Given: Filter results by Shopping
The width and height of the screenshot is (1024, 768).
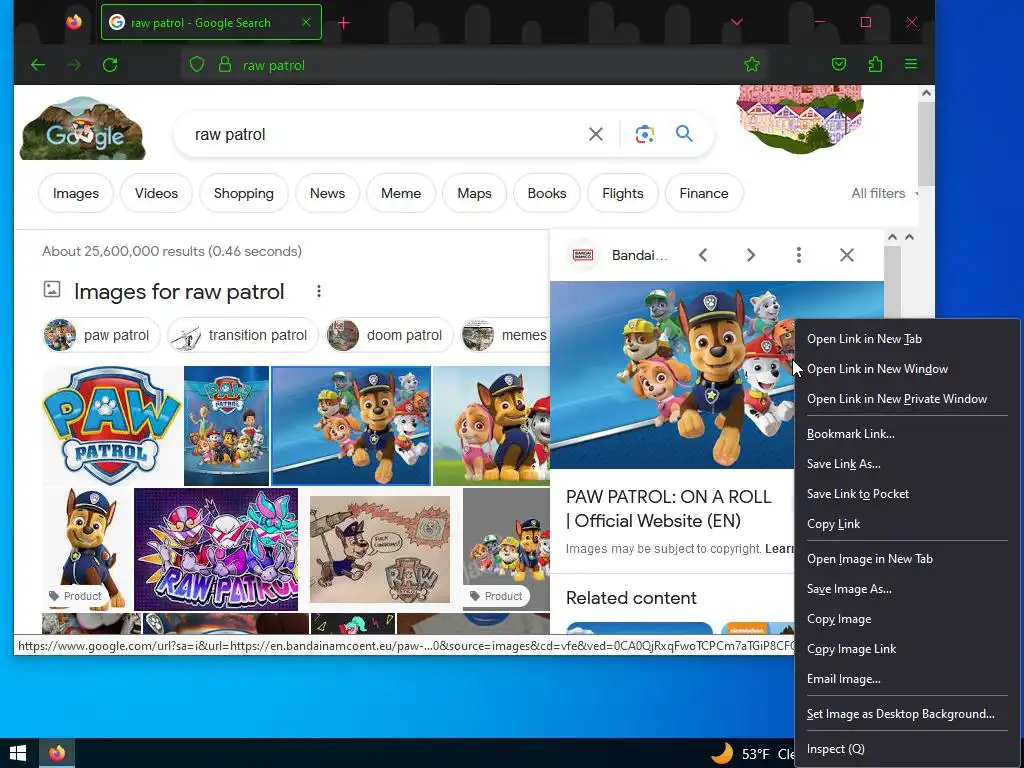Looking at the screenshot, I should pyautogui.click(x=244, y=193).
